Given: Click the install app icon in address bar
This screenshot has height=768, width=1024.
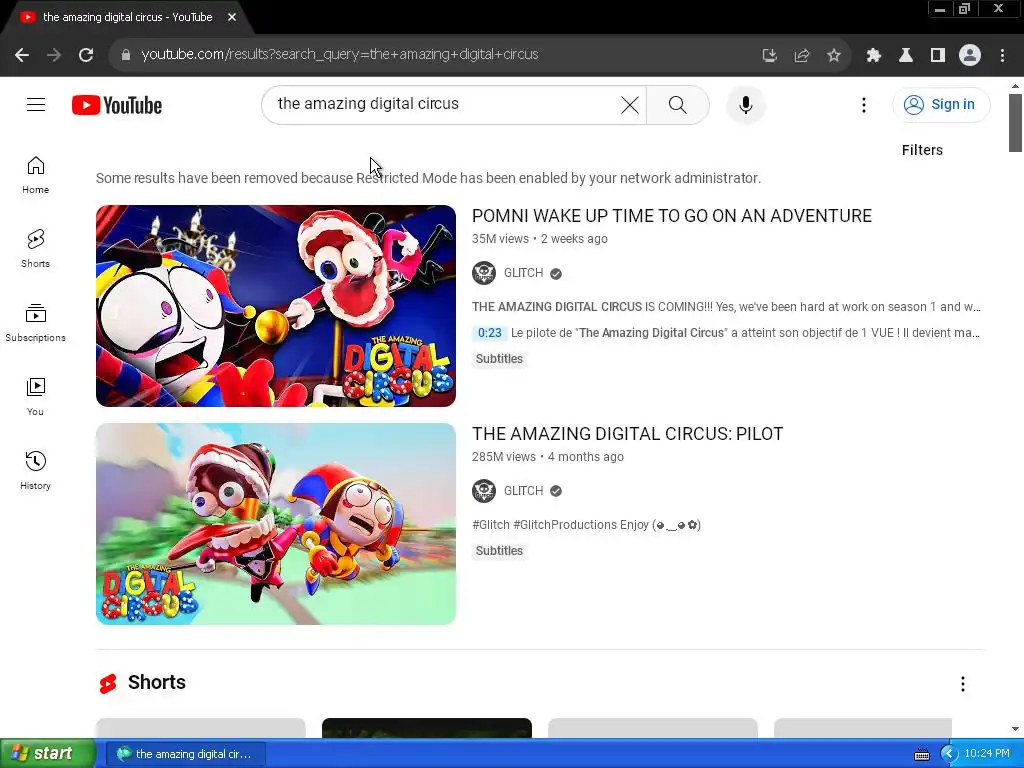Looking at the screenshot, I should coord(769,56).
